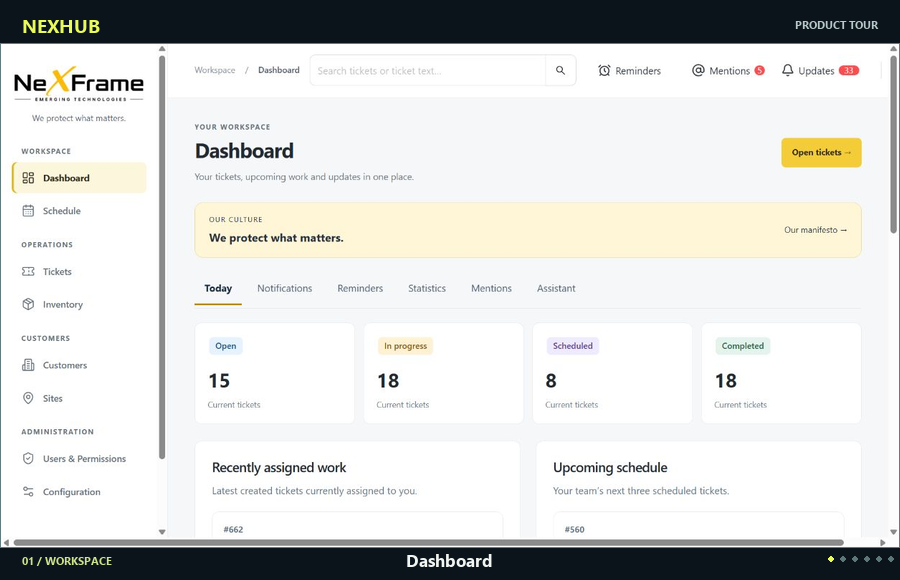The height and width of the screenshot is (580, 900).
Task: Click the horizontal scrollbar thumb
Action: pyautogui.click(x=429, y=542)
